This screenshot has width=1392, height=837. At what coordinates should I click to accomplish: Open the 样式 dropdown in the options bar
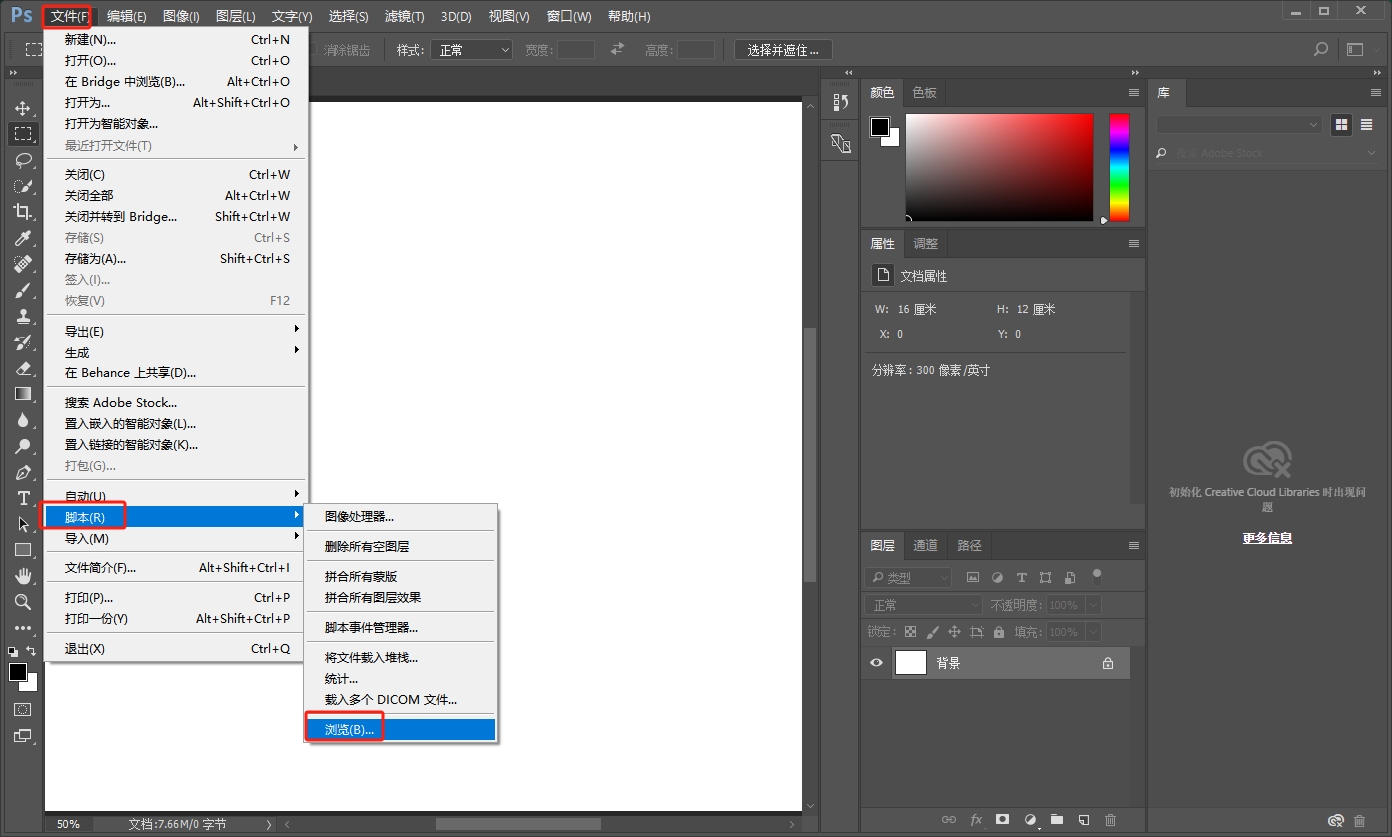[x=471, y=49]
